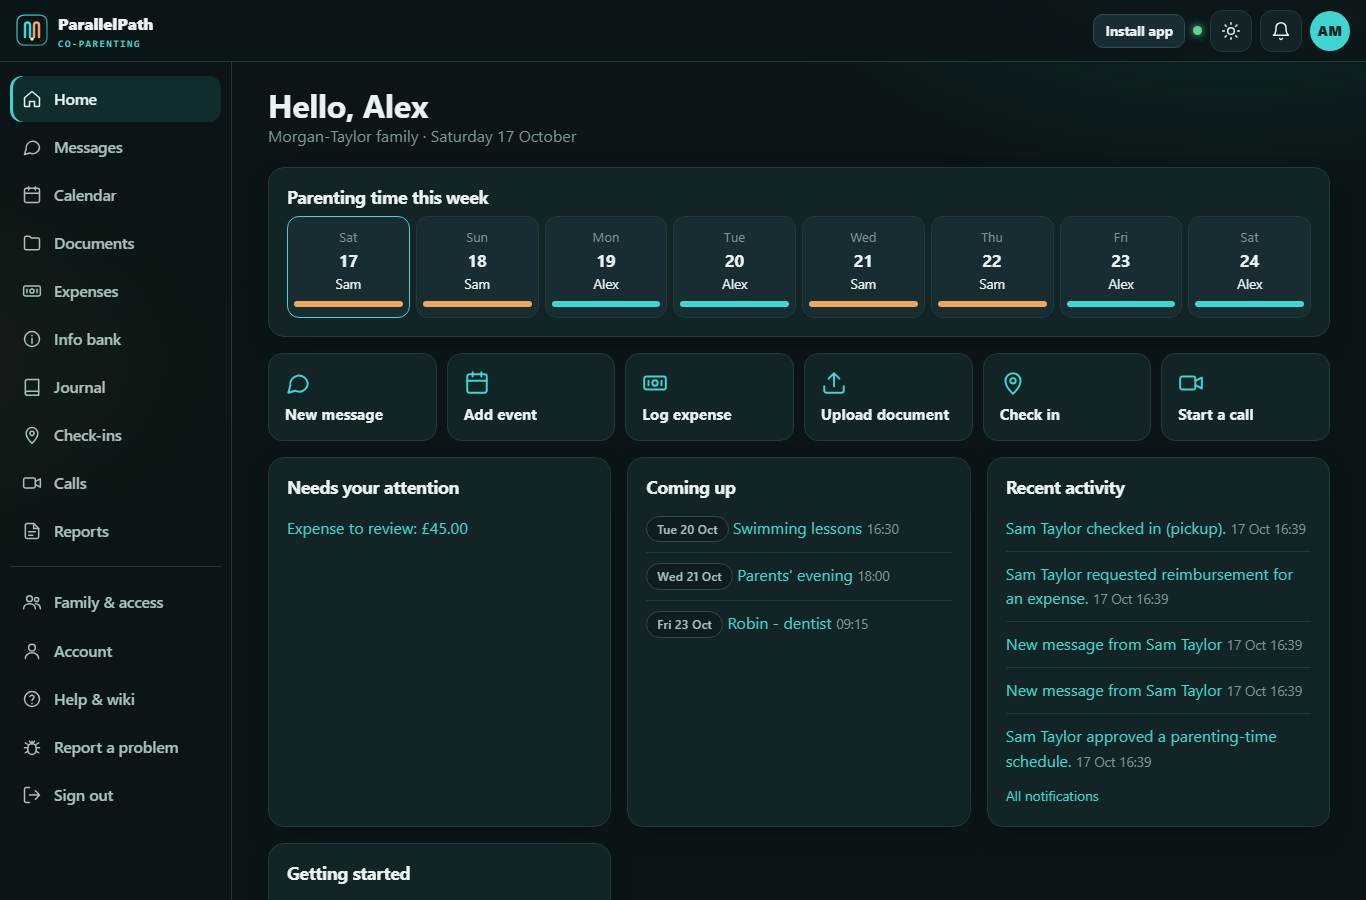Screen dimensions: 1366x900
Task: Select Mon 19 Alex day card
Action: point(606,267)
